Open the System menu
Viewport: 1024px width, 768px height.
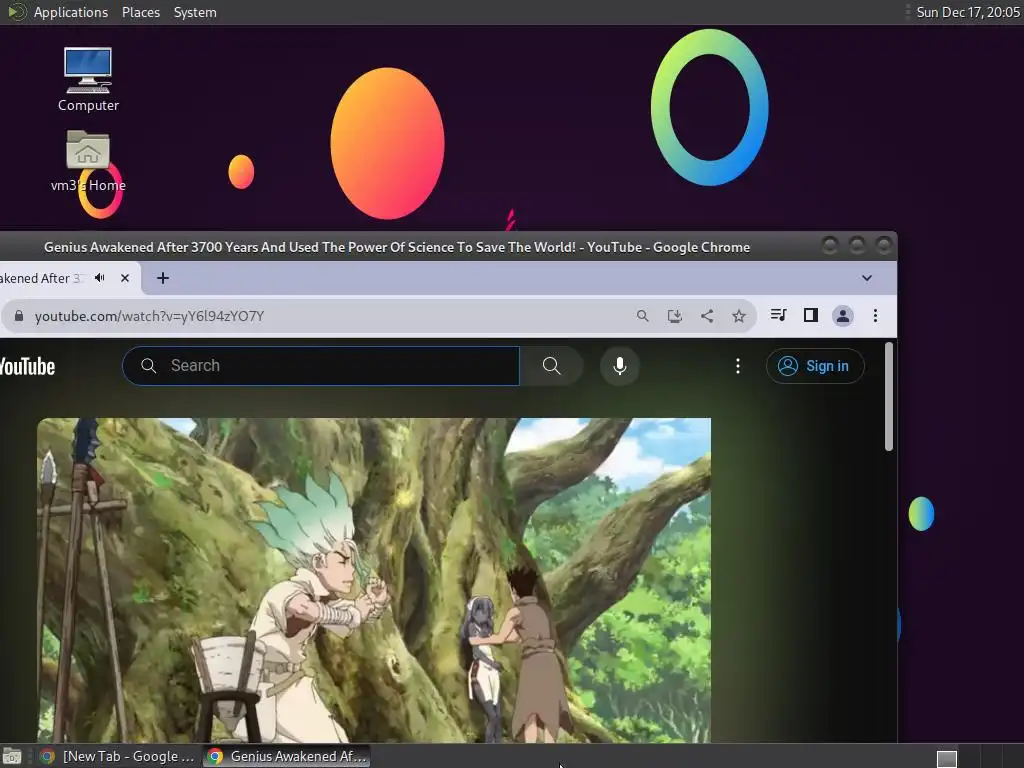(195, 12)
